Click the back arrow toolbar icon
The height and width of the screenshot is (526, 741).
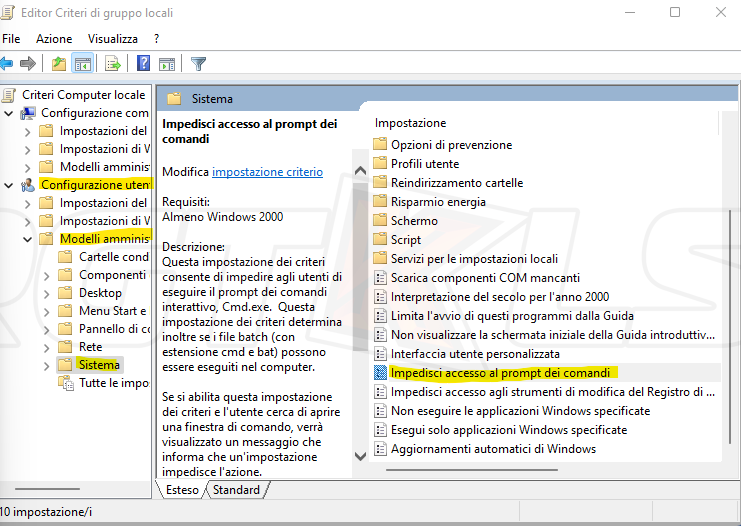6,64
